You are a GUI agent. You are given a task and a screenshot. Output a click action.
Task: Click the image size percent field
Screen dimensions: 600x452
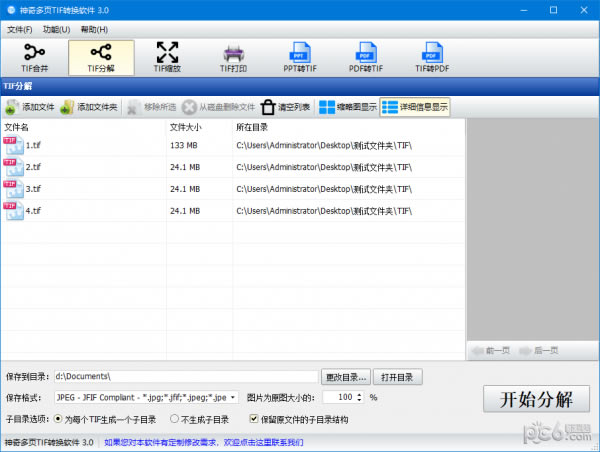(339, 397)
